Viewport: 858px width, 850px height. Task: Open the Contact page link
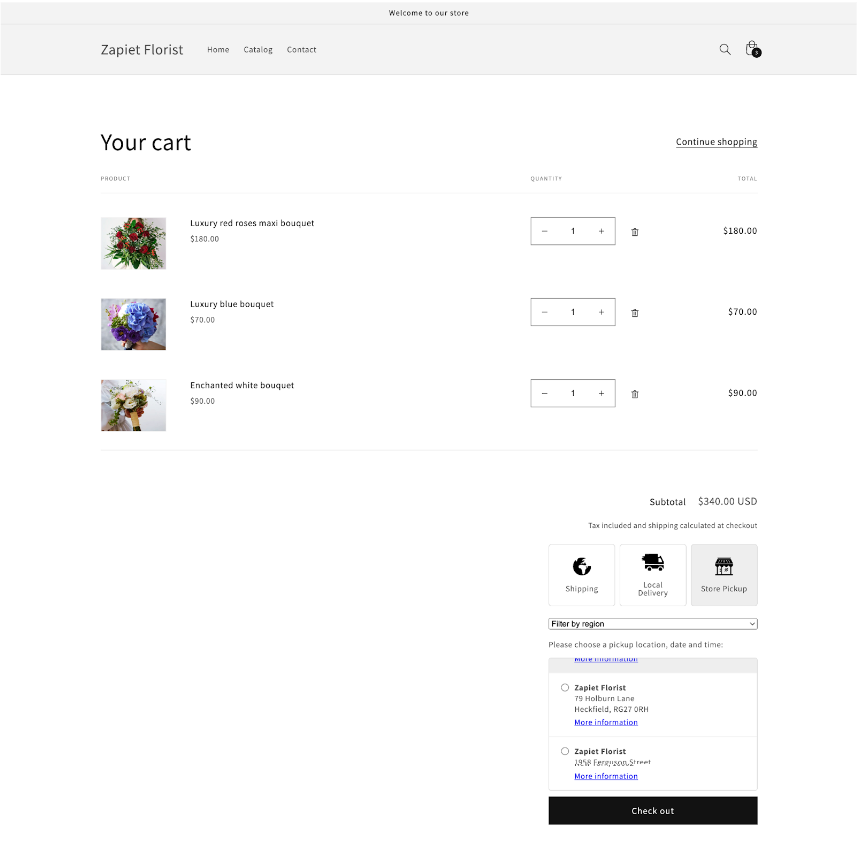(301, 49)
